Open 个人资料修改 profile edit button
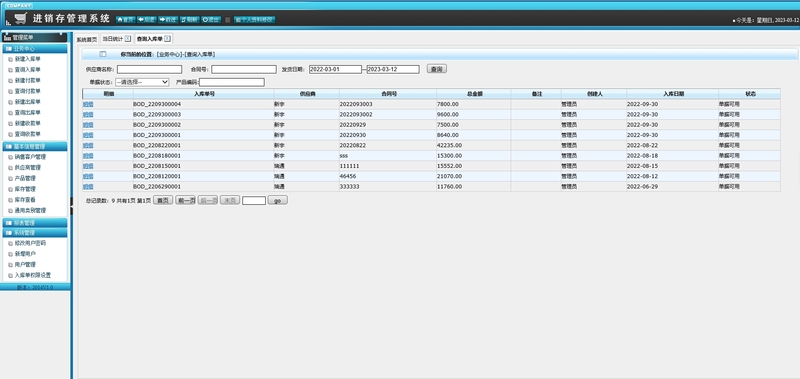 (x=255, y=19)
